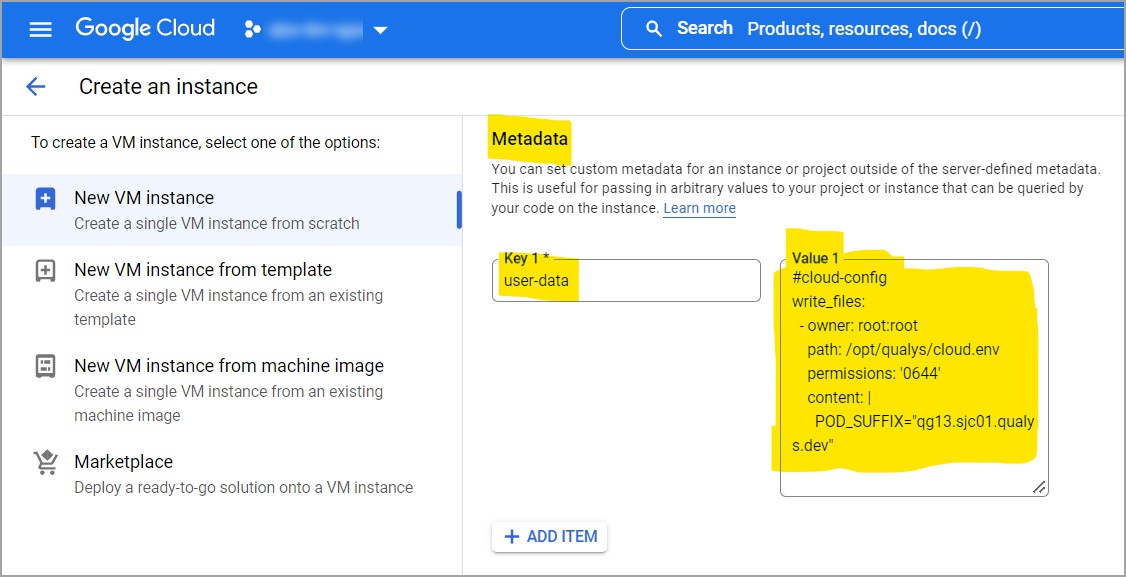Click "Create a single VM instance from scratch" text
This screenshot has width=1126, height=577.
(217, 223)
